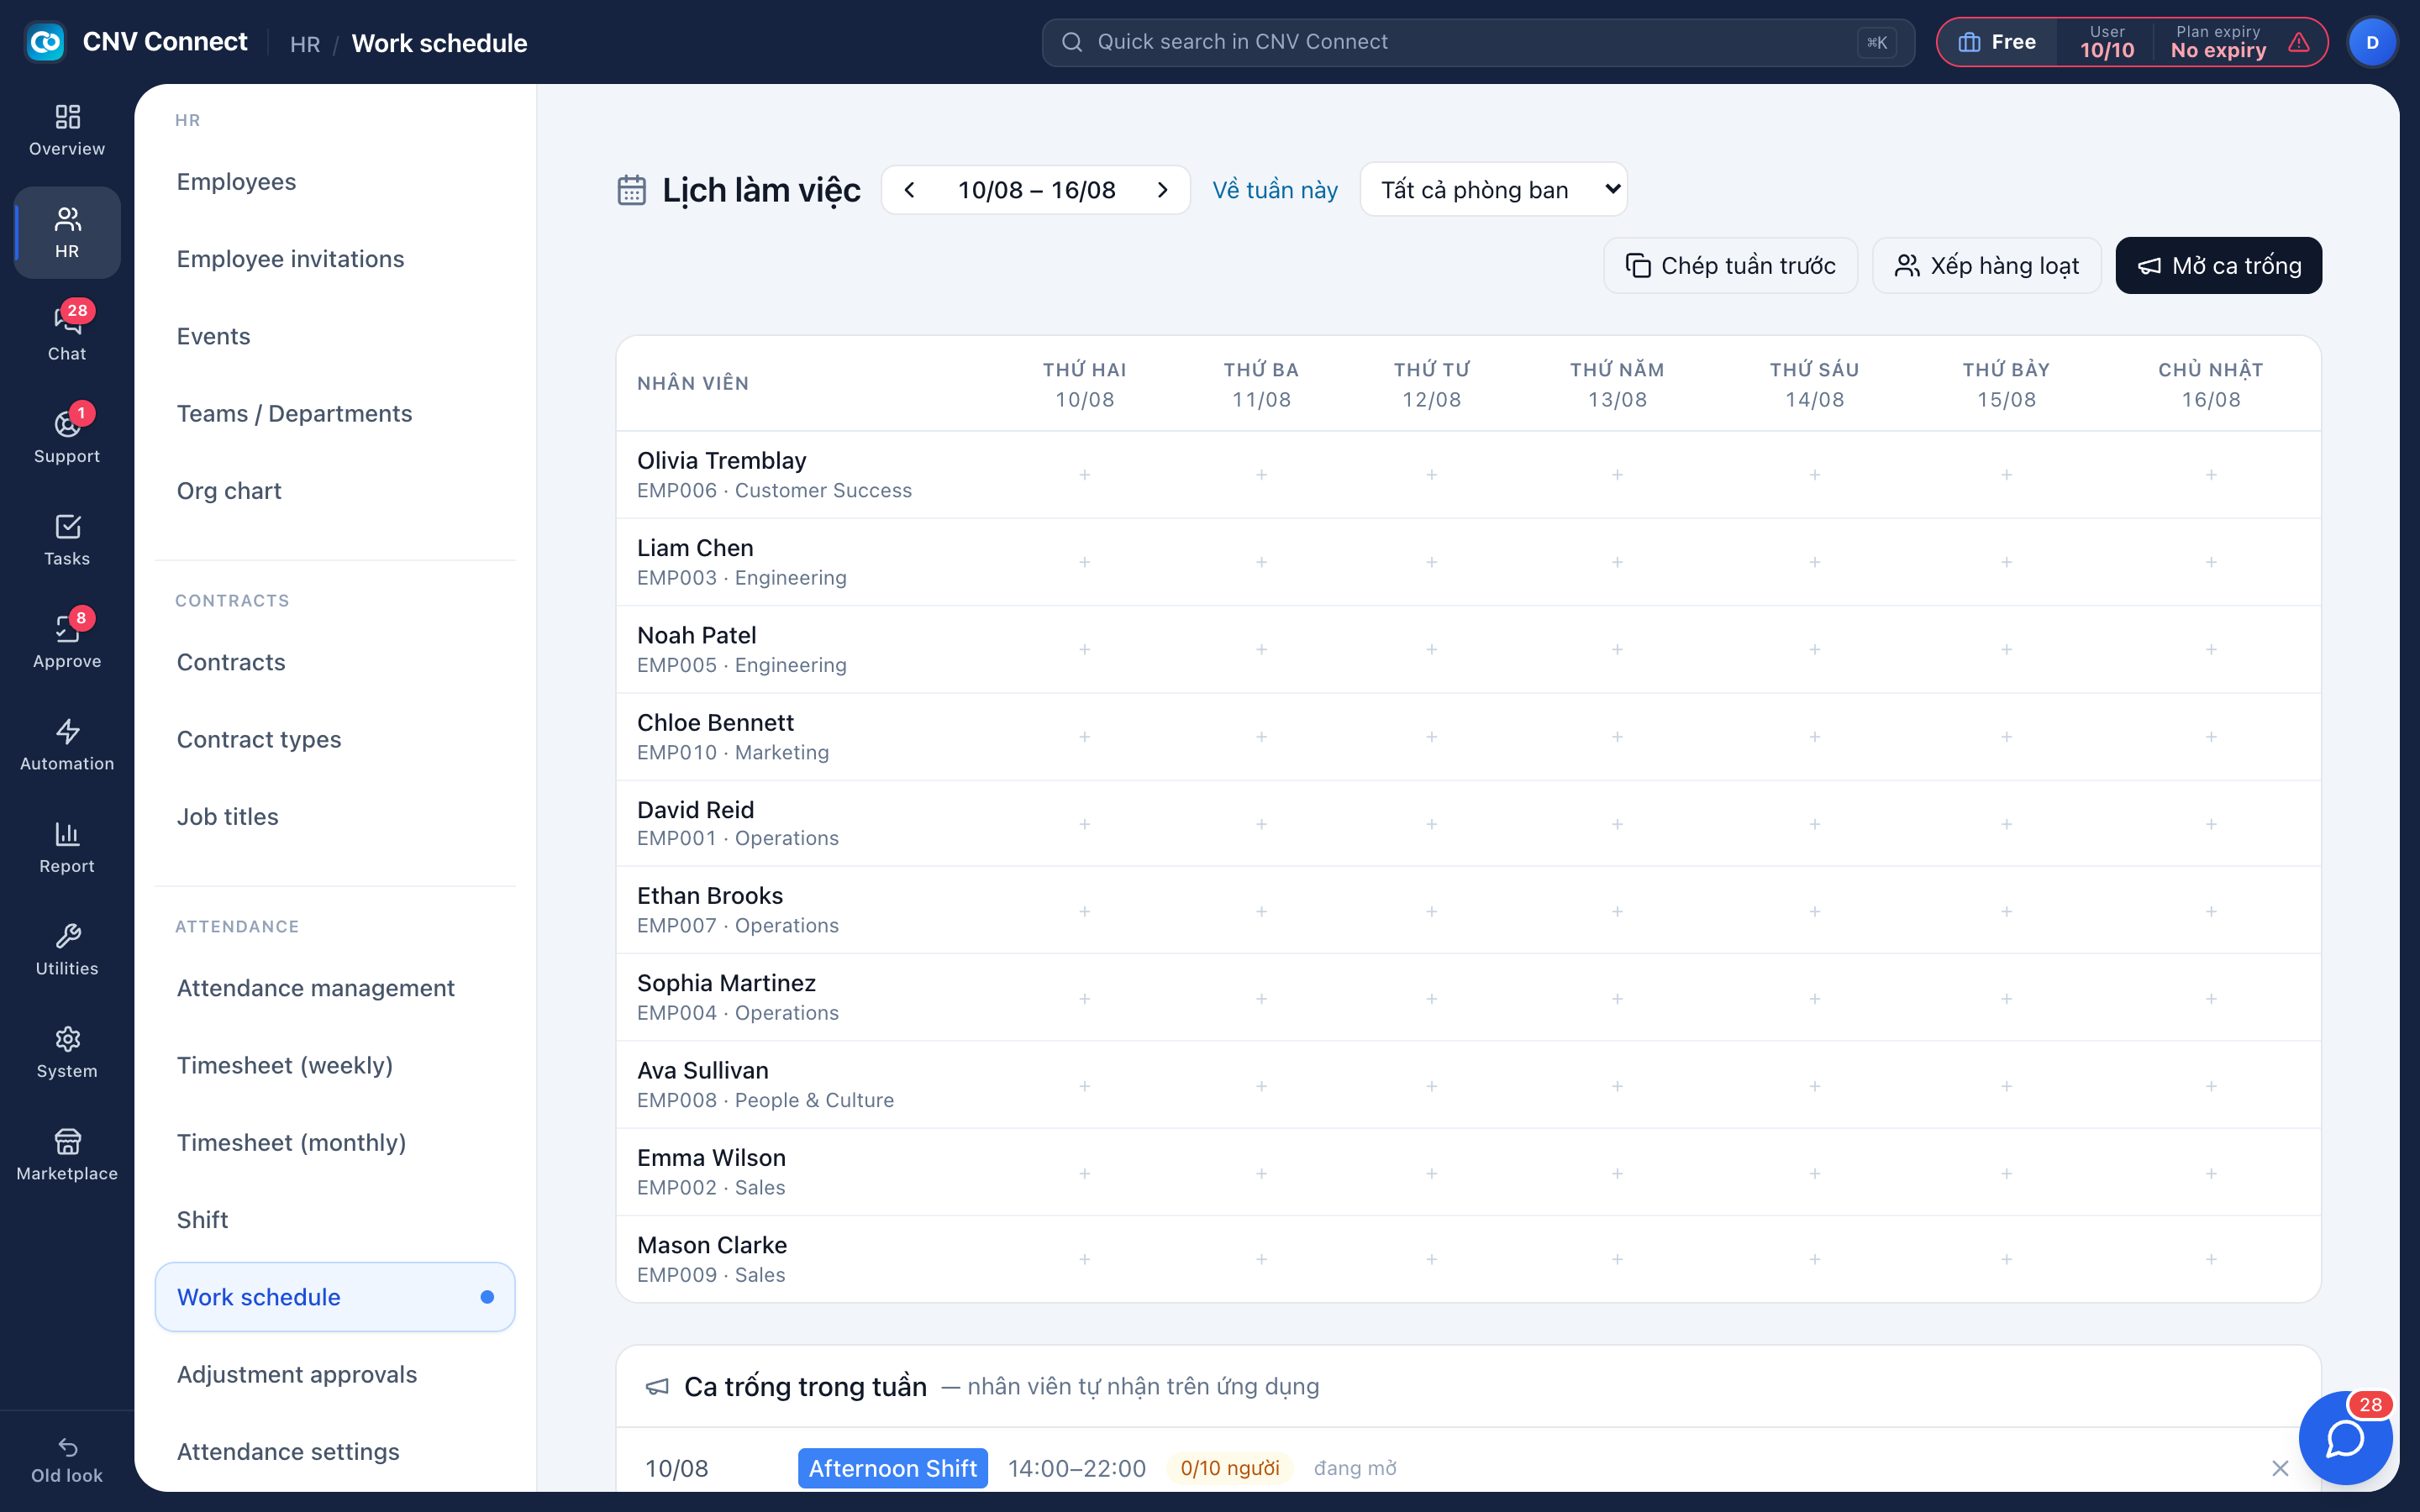The height and width of the screenshot is (1512, 2420).
Task: Open Adjustment approvals menu item
Action: (335, 1374)
